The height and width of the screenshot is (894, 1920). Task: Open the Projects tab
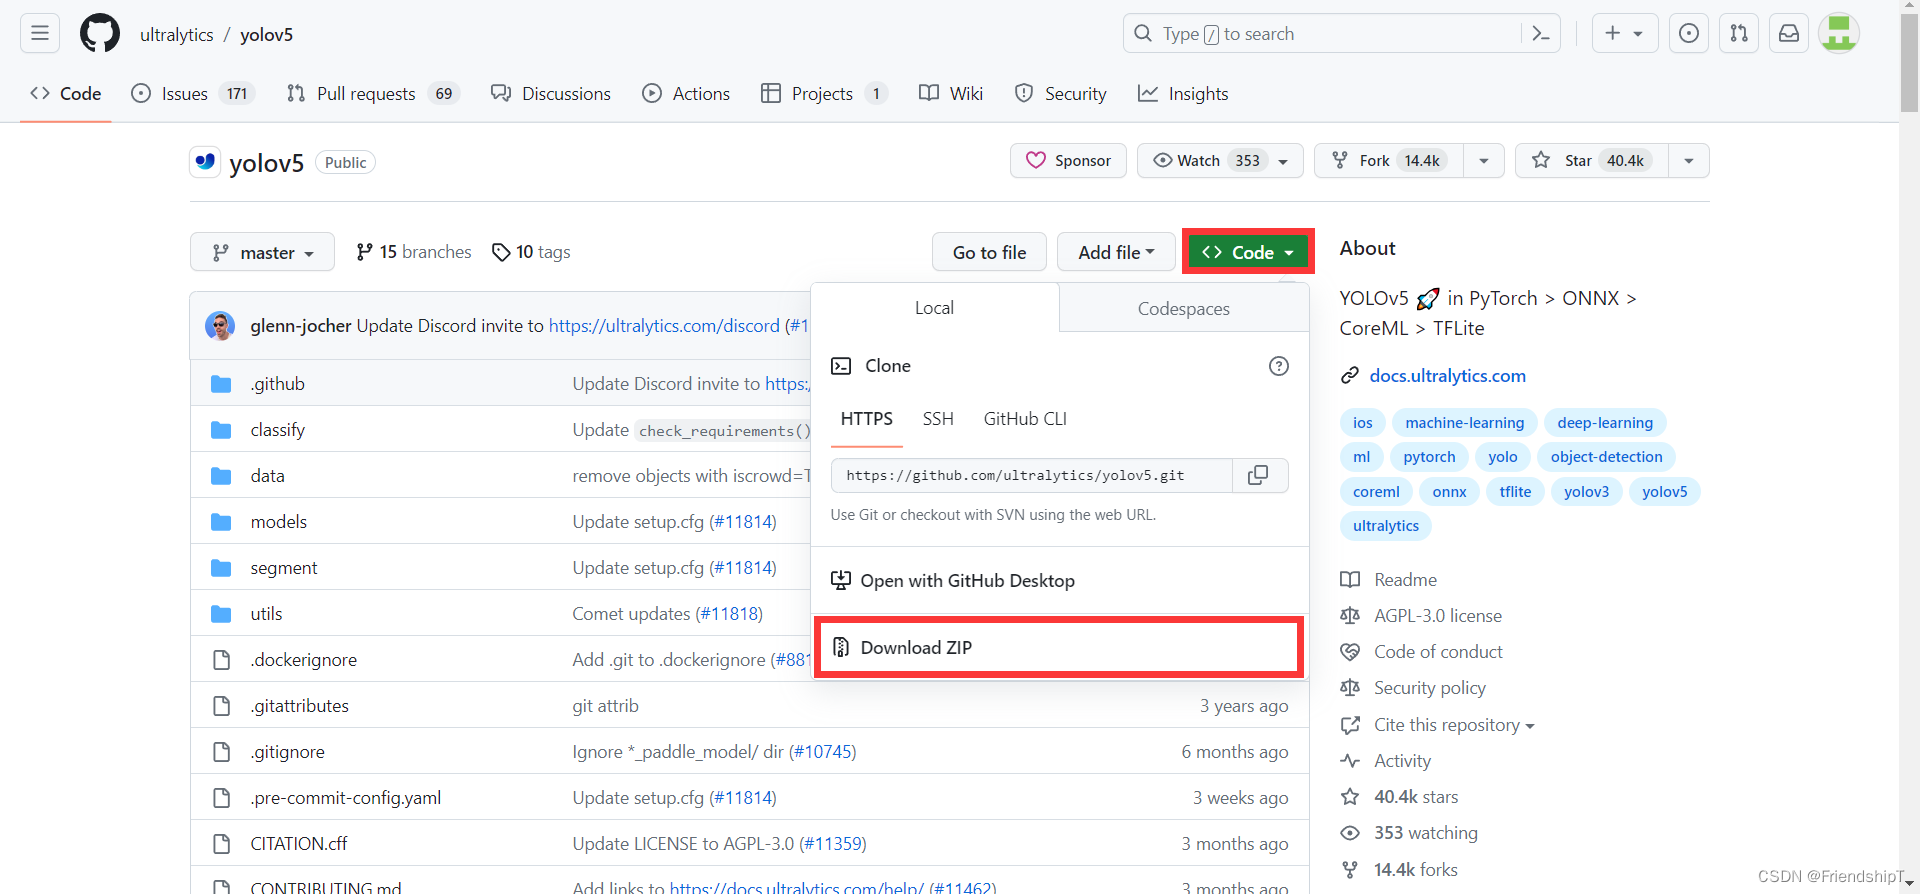[824, 93]
